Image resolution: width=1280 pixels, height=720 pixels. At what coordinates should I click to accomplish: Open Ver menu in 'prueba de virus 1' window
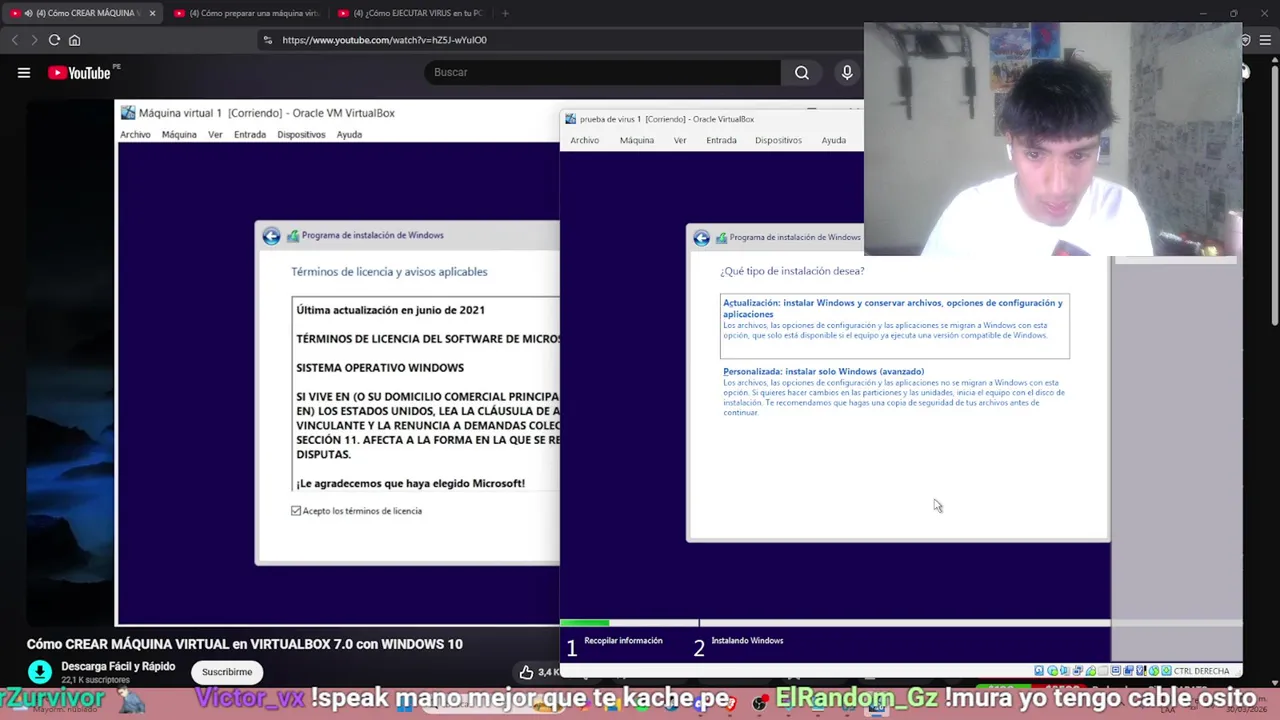click(x=680, y=140)
